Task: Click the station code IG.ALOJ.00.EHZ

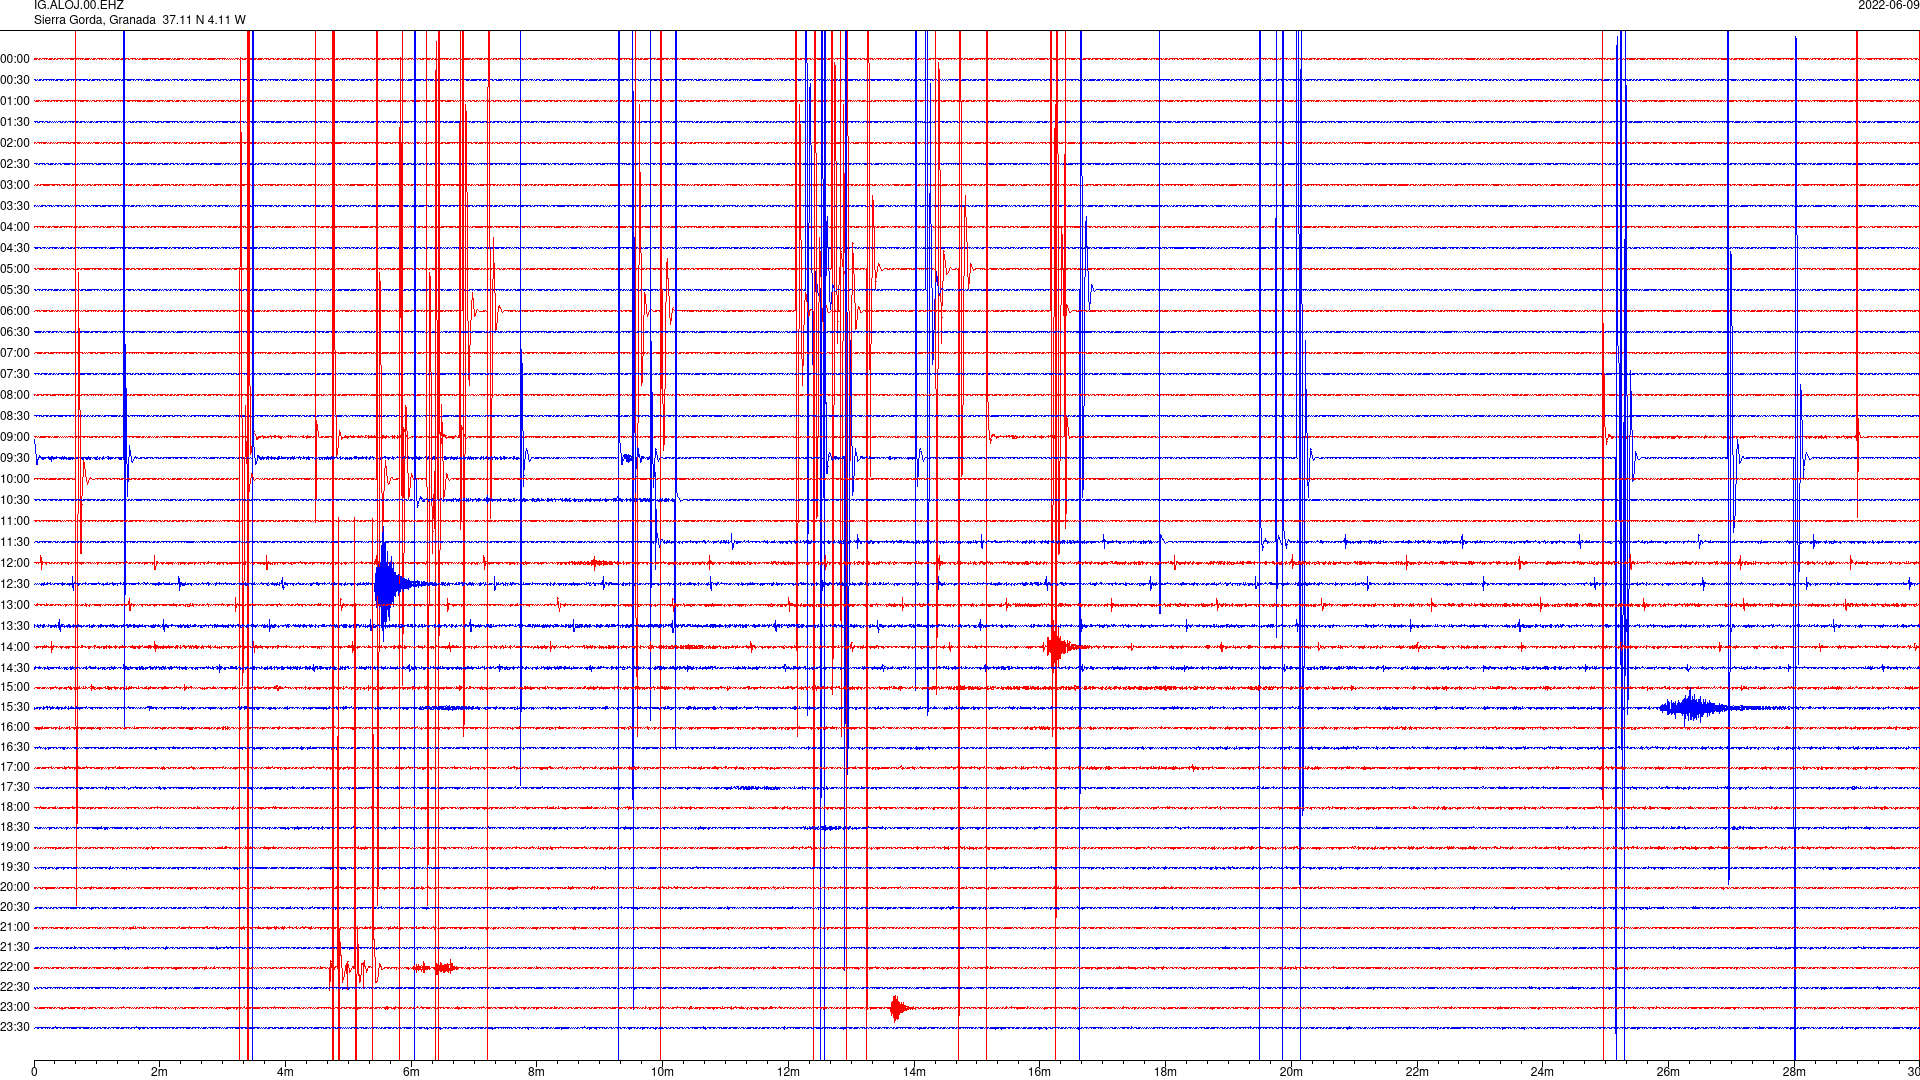Action: [79, 6]
